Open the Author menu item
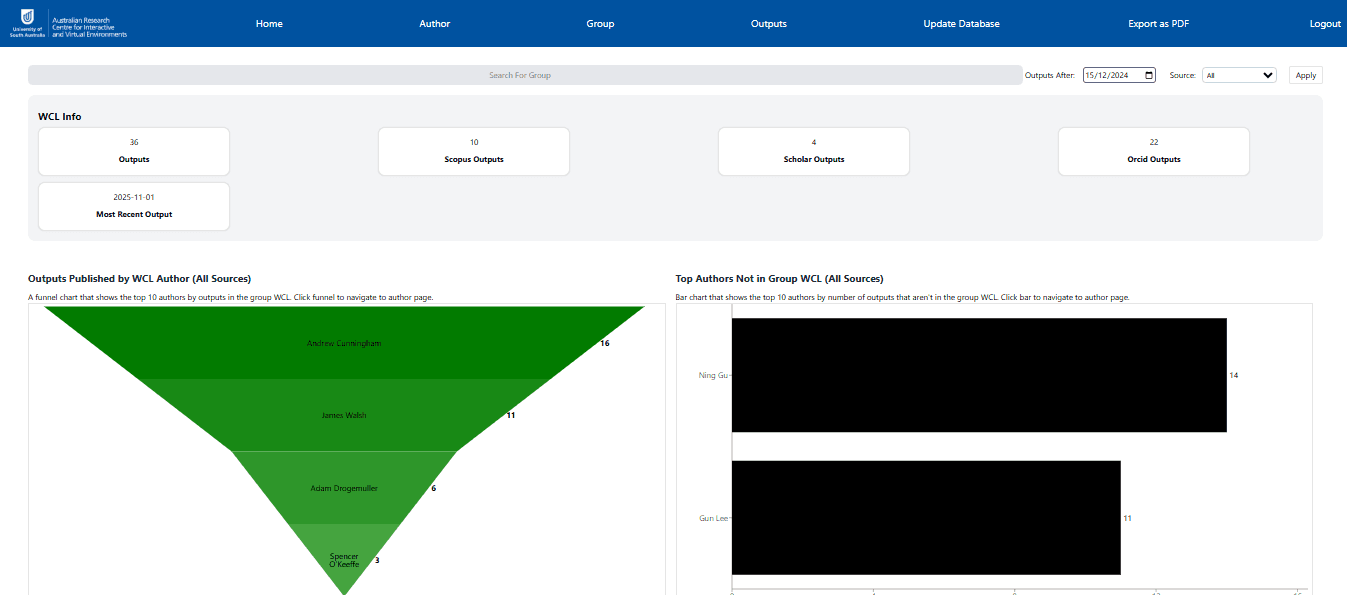The image size is (1347, 595). (x=434, y=24)
